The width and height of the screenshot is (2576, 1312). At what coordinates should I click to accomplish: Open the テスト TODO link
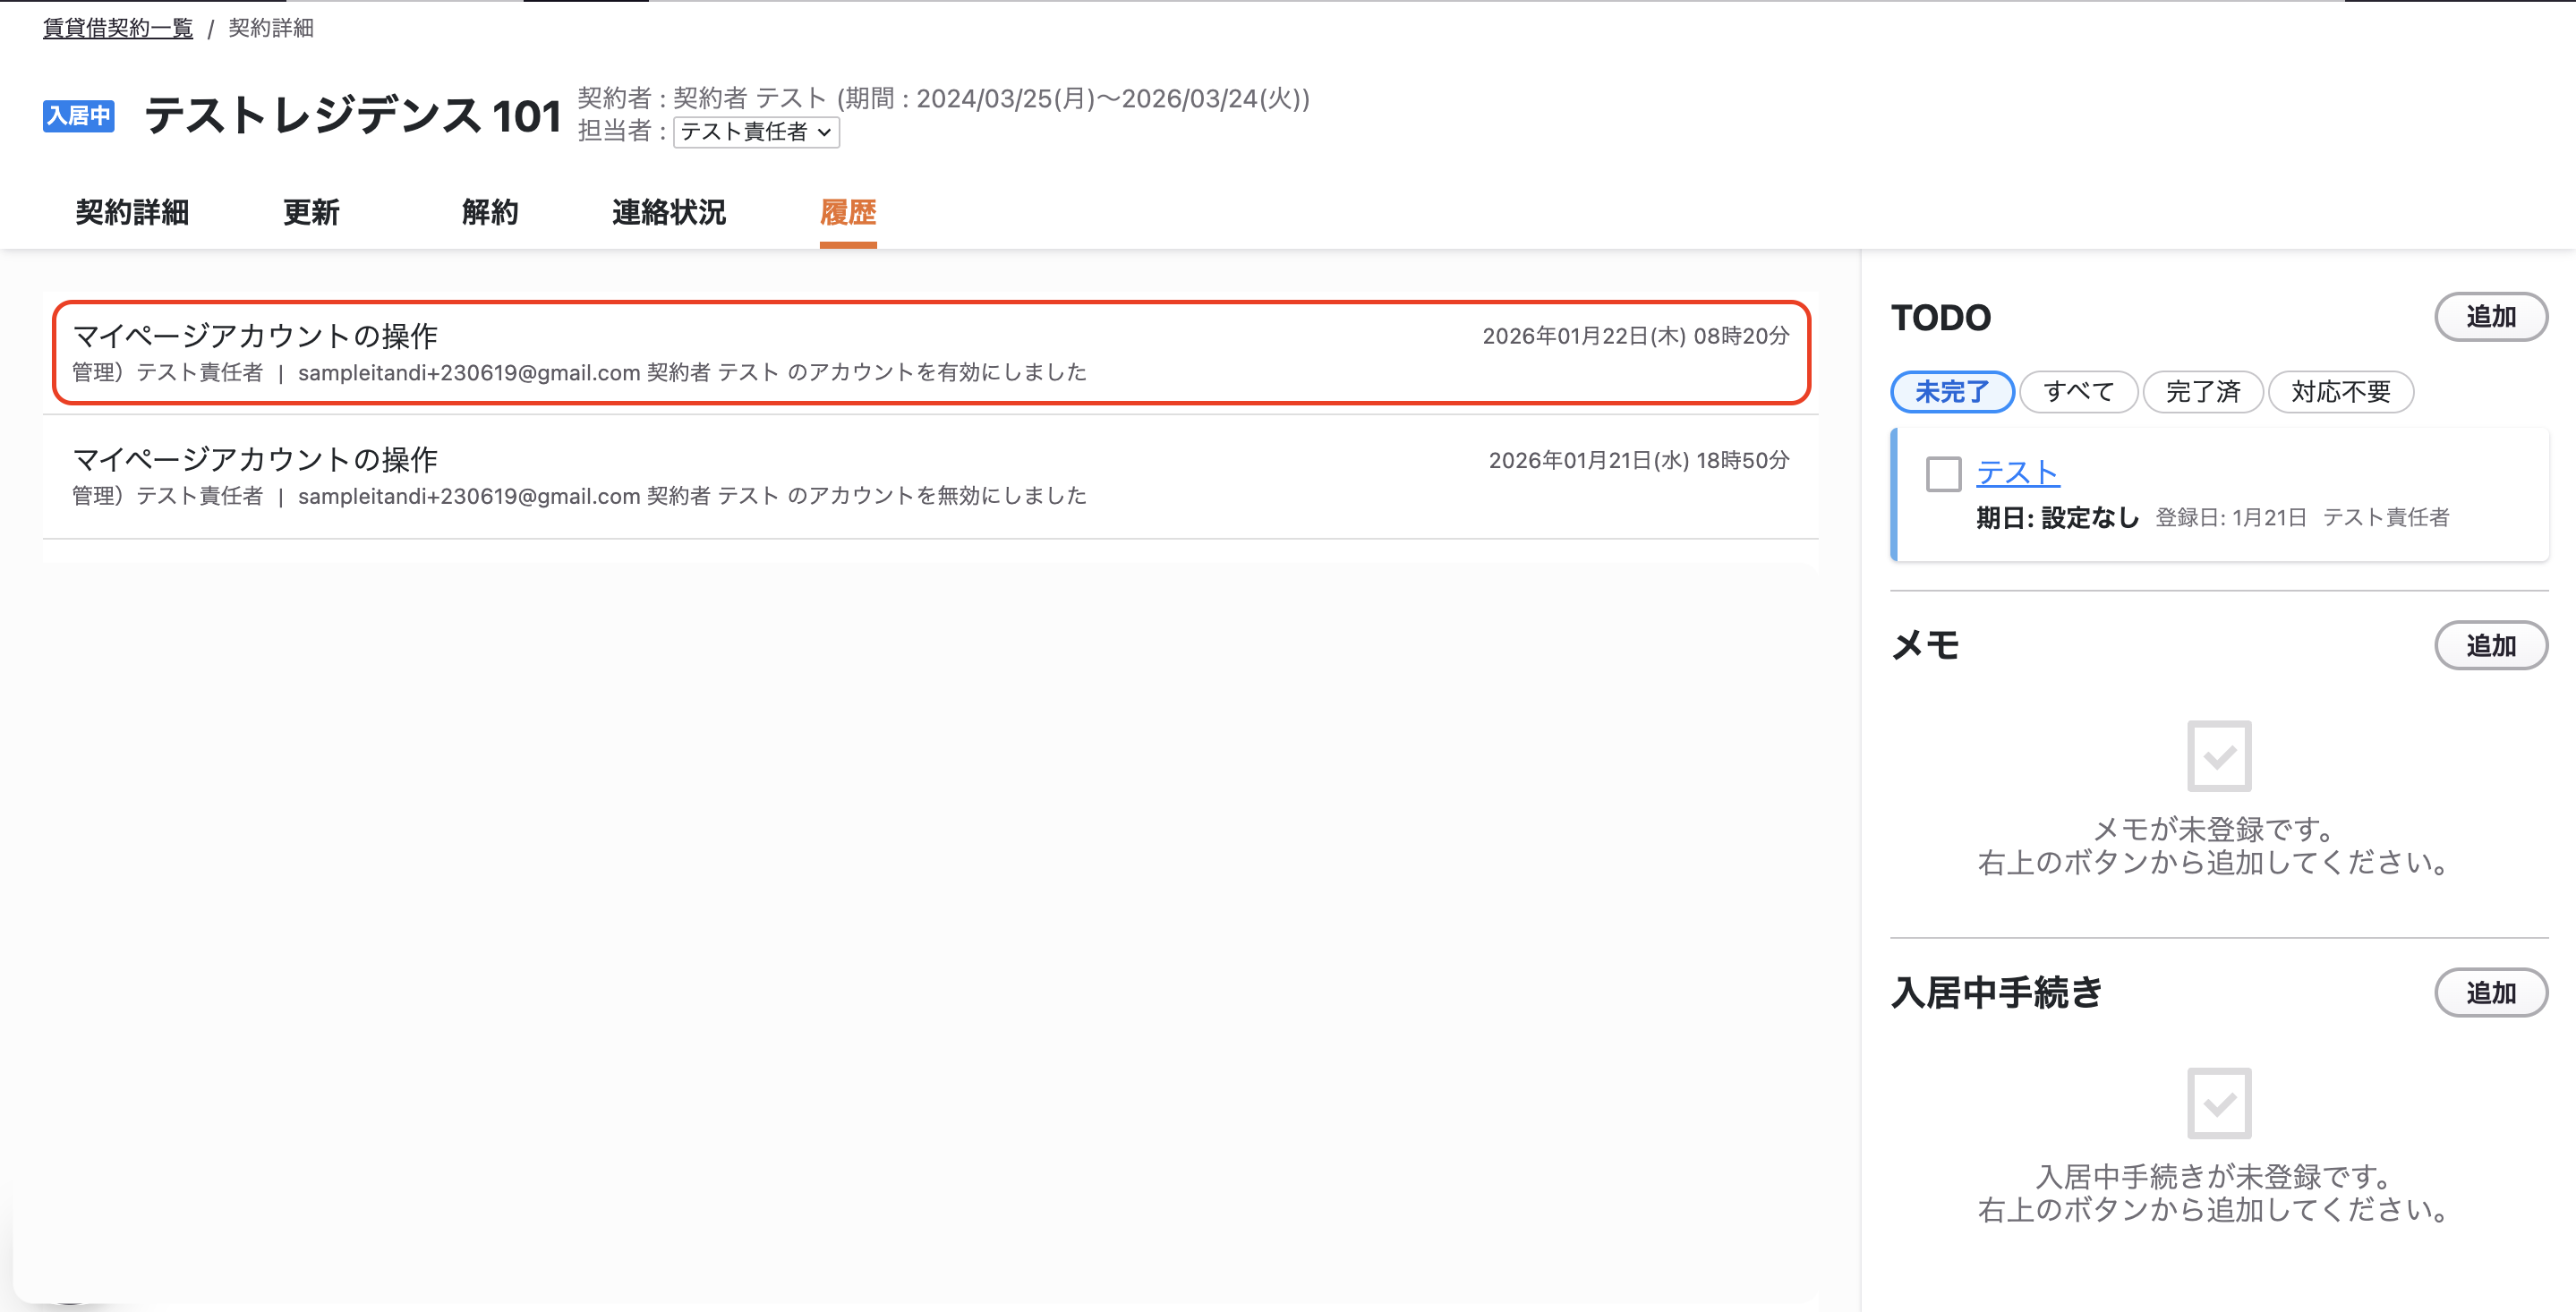click(2017, 473)
